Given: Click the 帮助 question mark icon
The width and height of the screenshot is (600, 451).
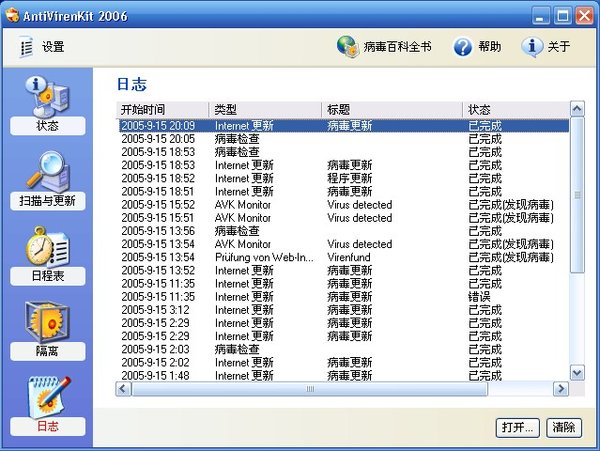Looking at the screenshot, I should (x=463, y=47).
